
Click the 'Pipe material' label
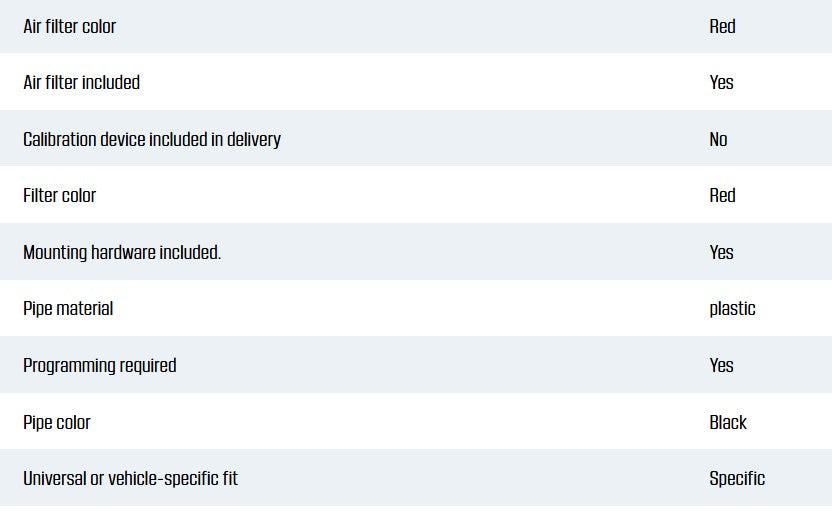[68, 308]
